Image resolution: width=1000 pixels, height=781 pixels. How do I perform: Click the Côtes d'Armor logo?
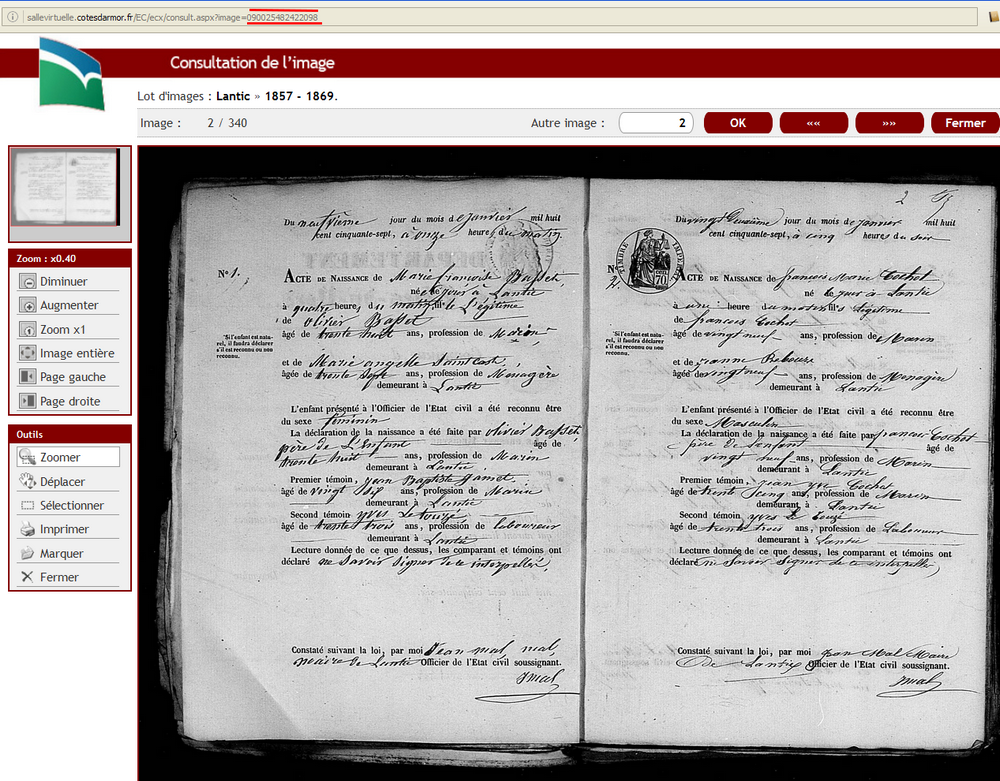(71, 73)
